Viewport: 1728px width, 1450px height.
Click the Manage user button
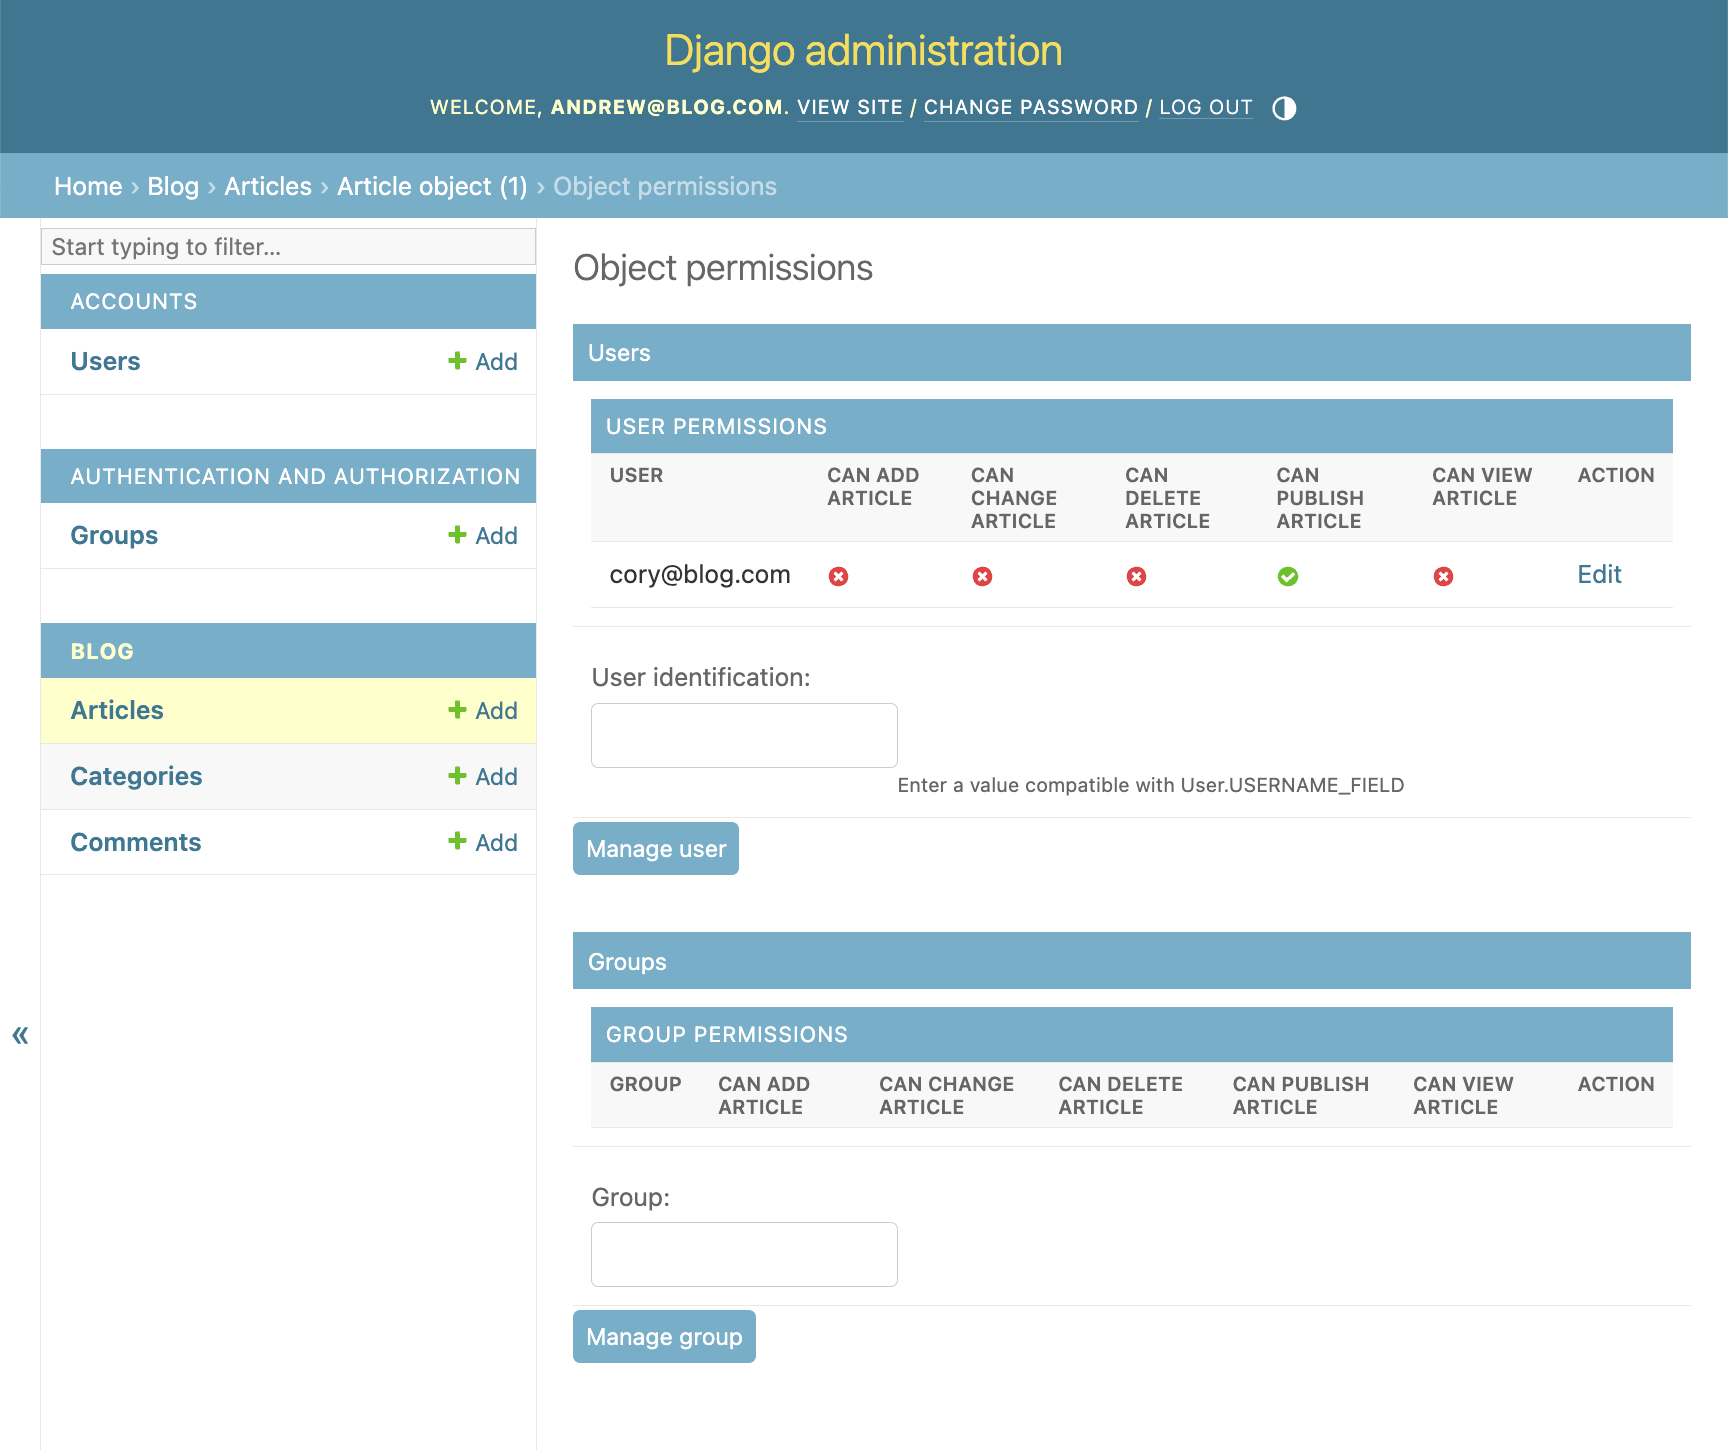coord(655,848)
